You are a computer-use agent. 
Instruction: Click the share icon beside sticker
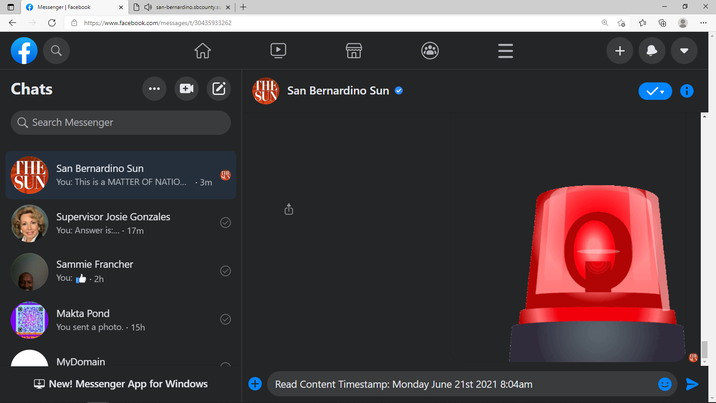click(x=289, y=209)
